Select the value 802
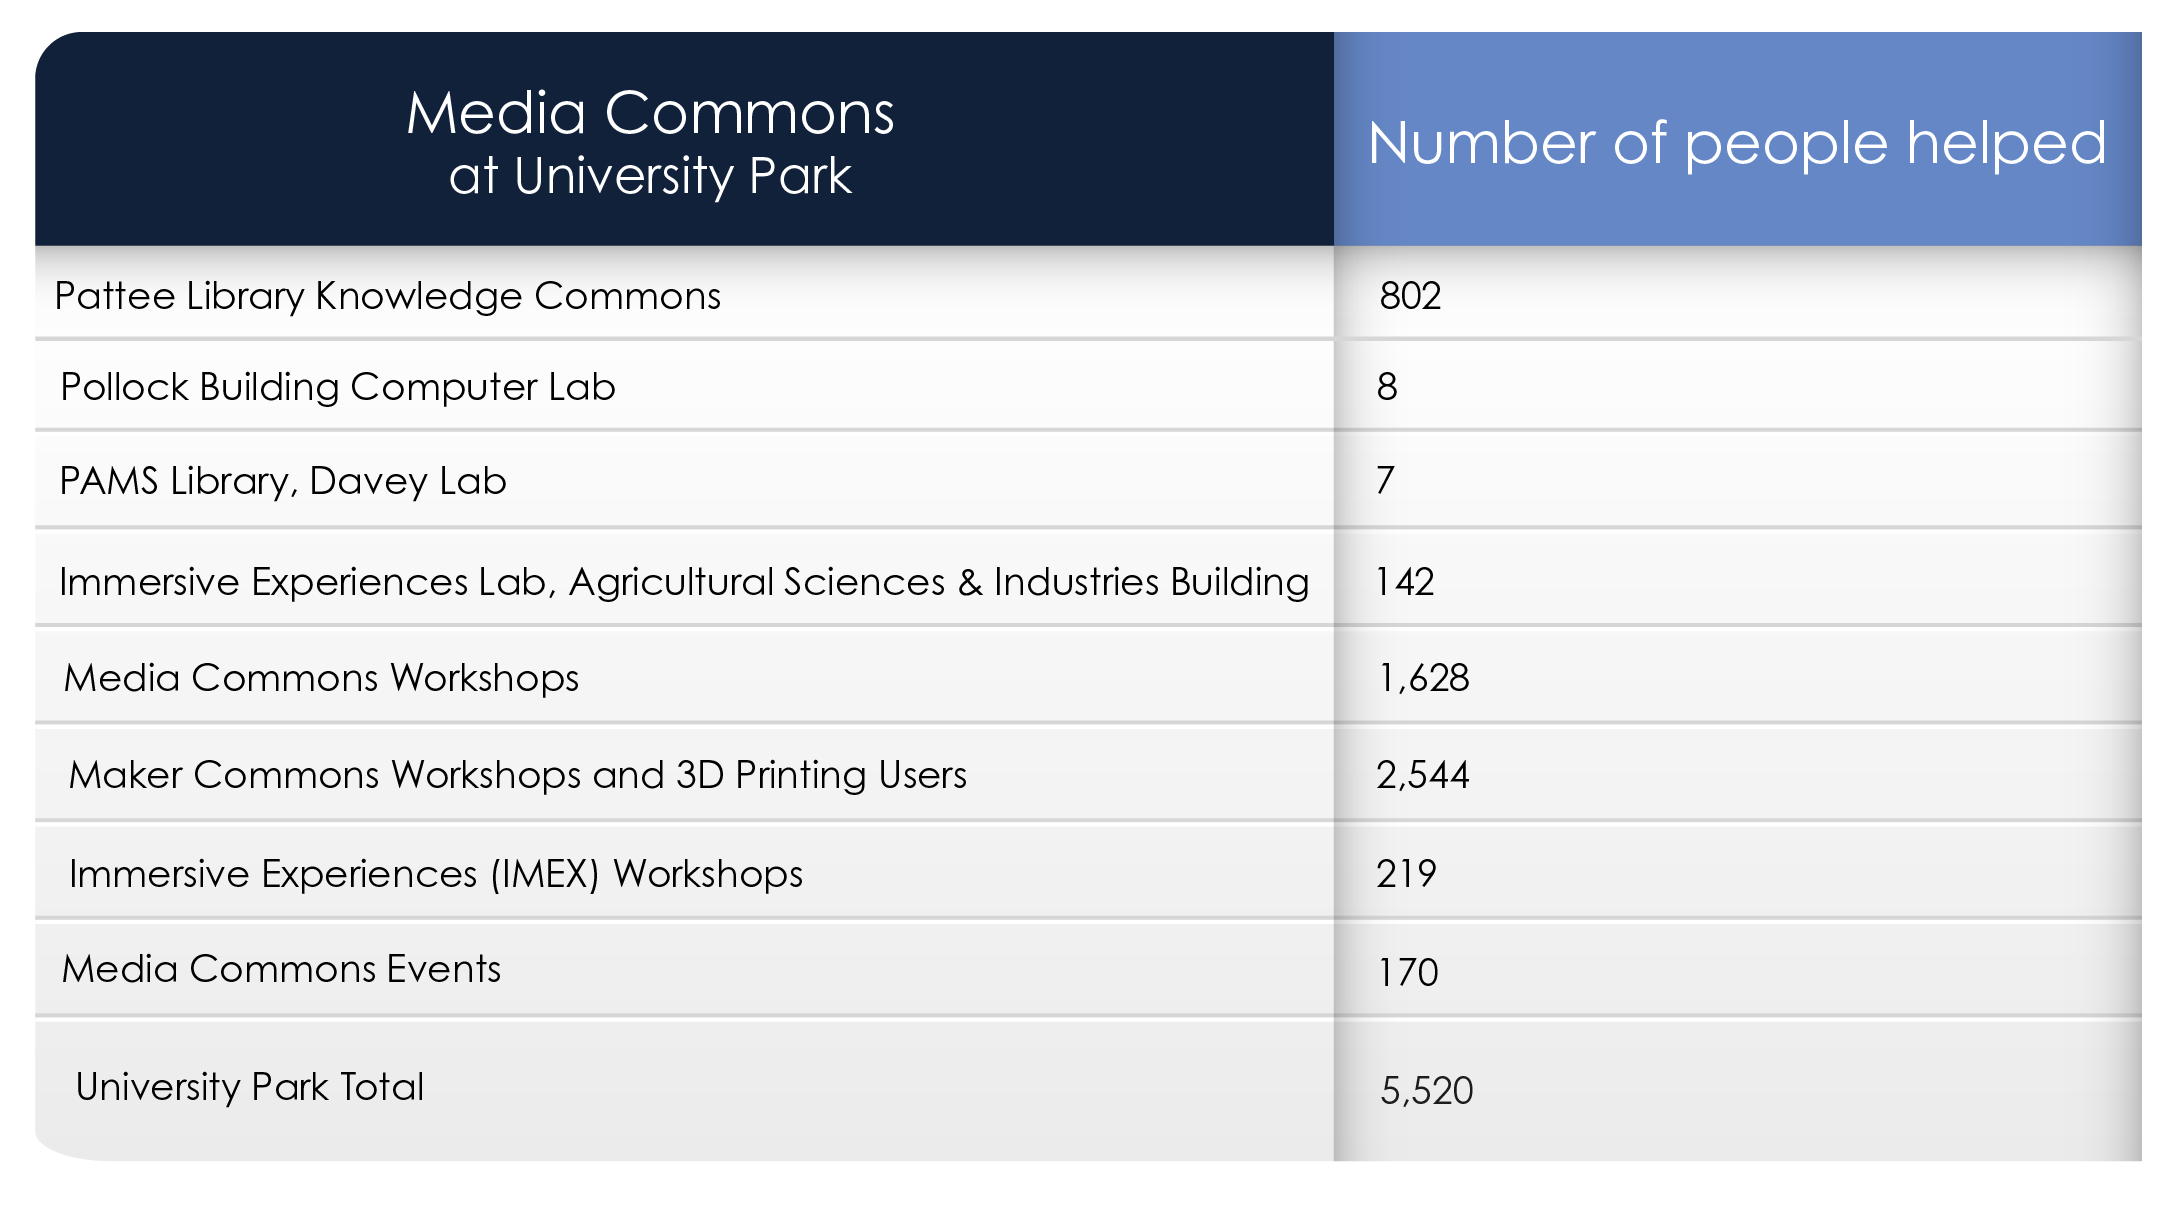The image size is (2179, 1209). point(1410,296)
